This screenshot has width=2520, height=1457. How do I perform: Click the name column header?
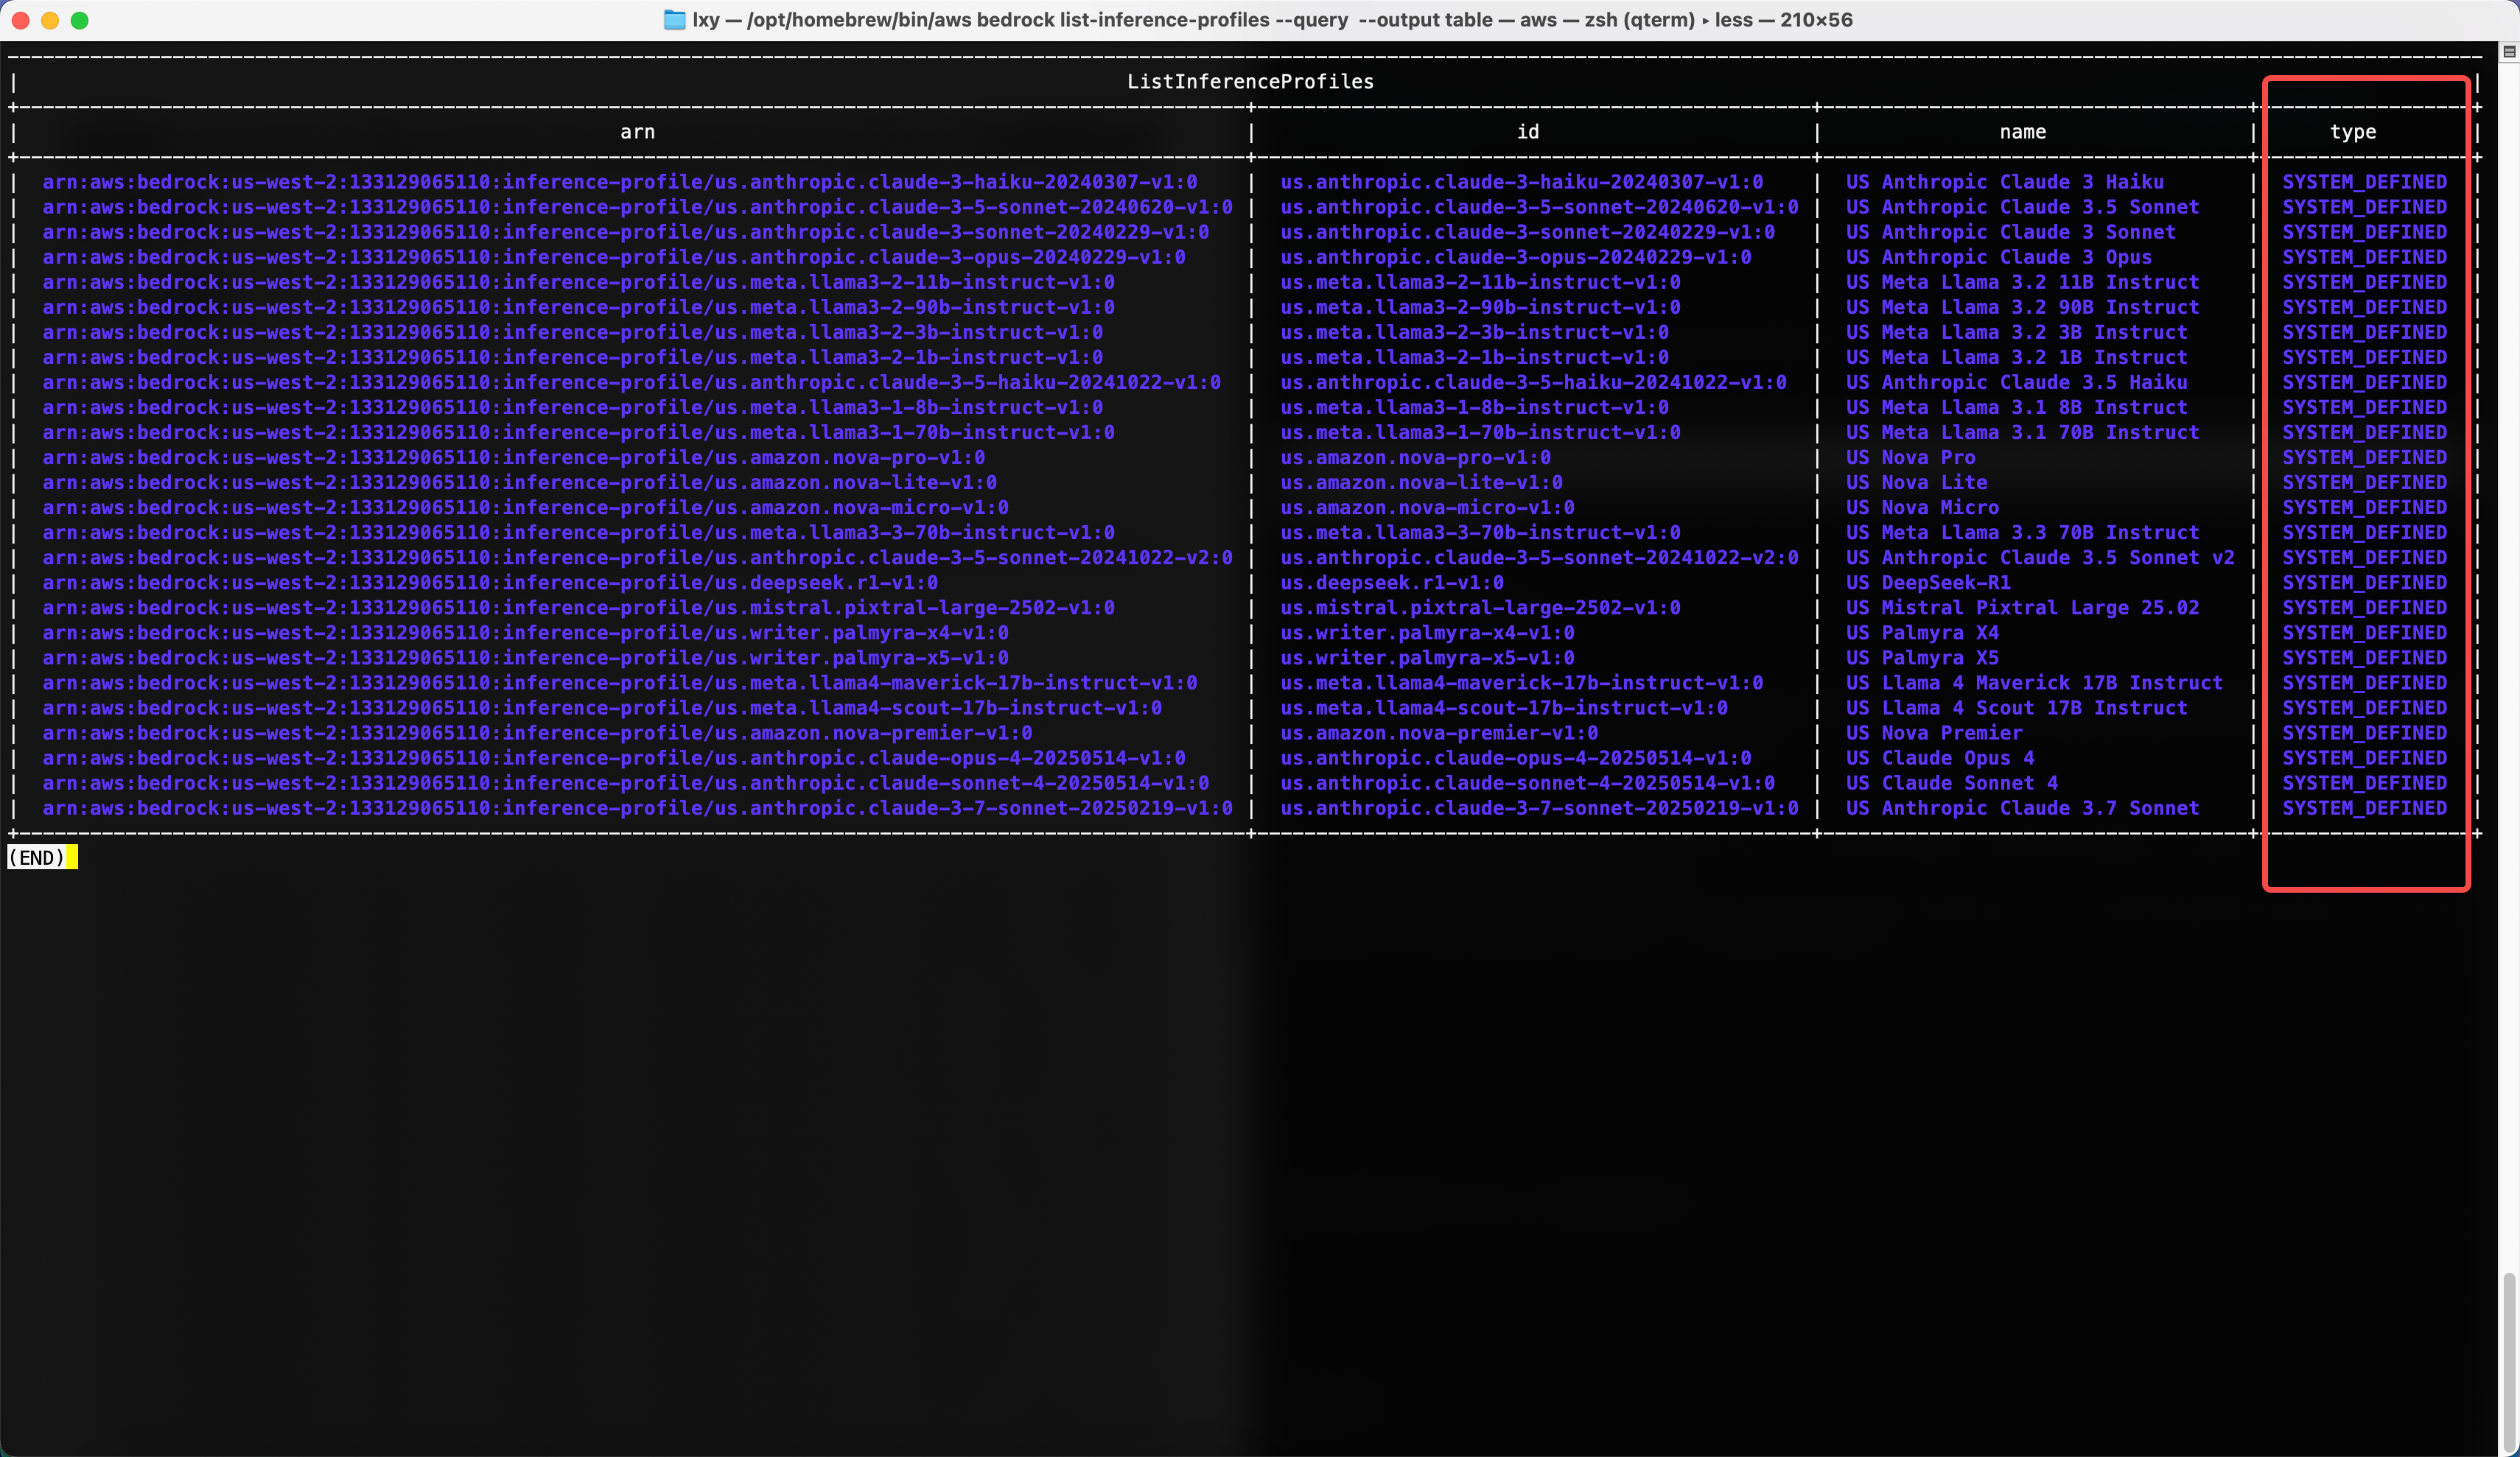(2023, 132)
